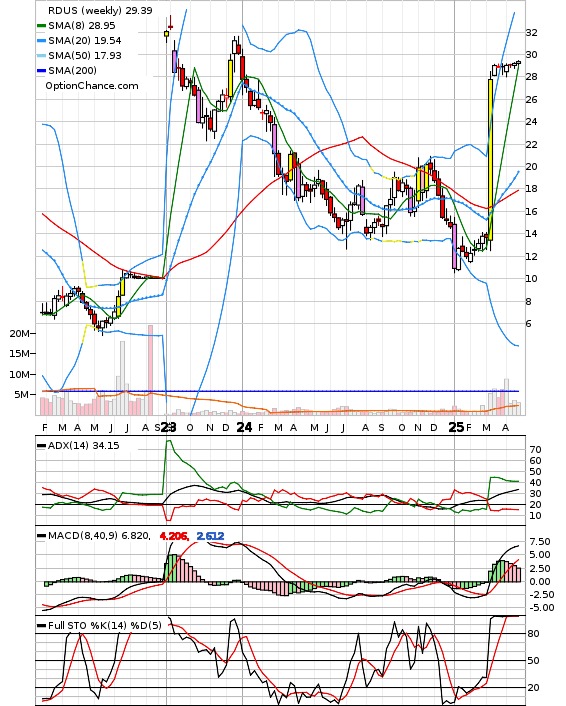Screen dimensions: 566x706
Task: Click the red MACD value 4.206
Action: click(x=174, y=536)
